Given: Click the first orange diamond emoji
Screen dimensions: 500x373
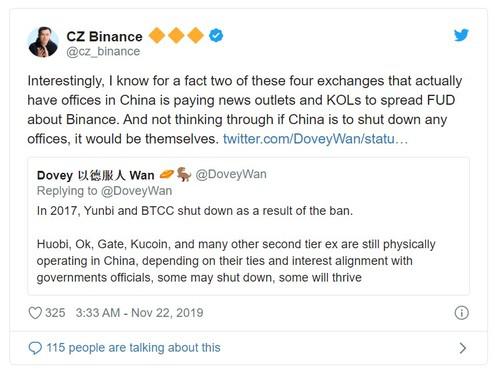Looking at the screenshot, I should tap(156, 35).
